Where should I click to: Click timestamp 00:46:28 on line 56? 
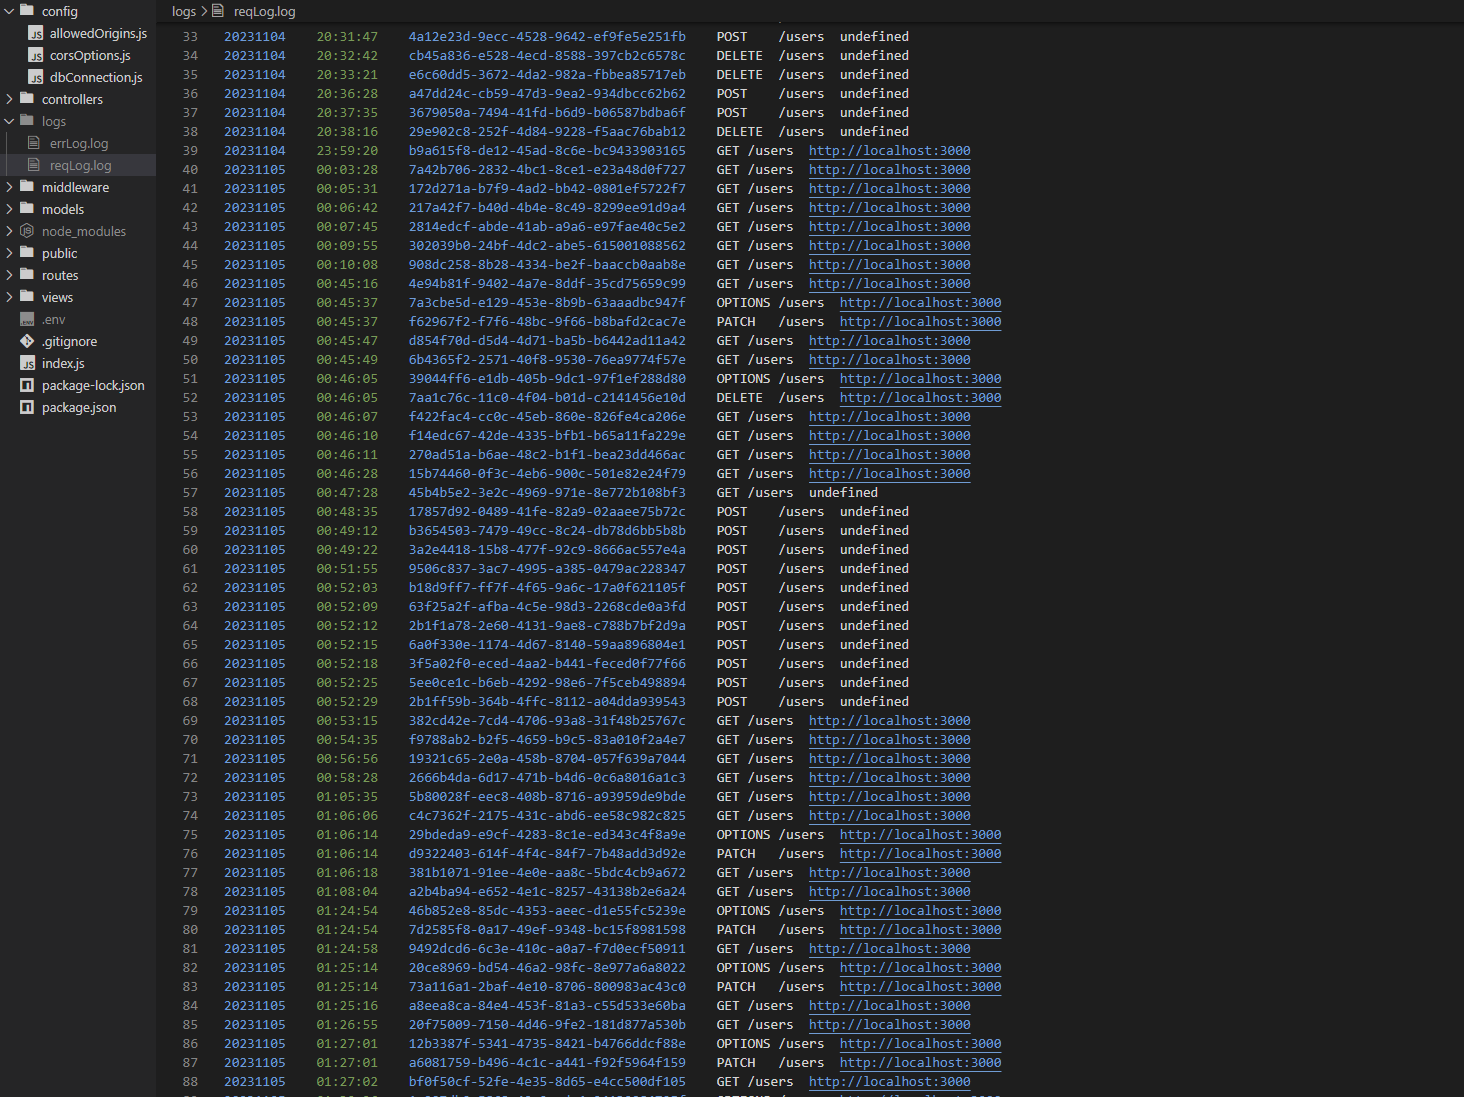347,474
